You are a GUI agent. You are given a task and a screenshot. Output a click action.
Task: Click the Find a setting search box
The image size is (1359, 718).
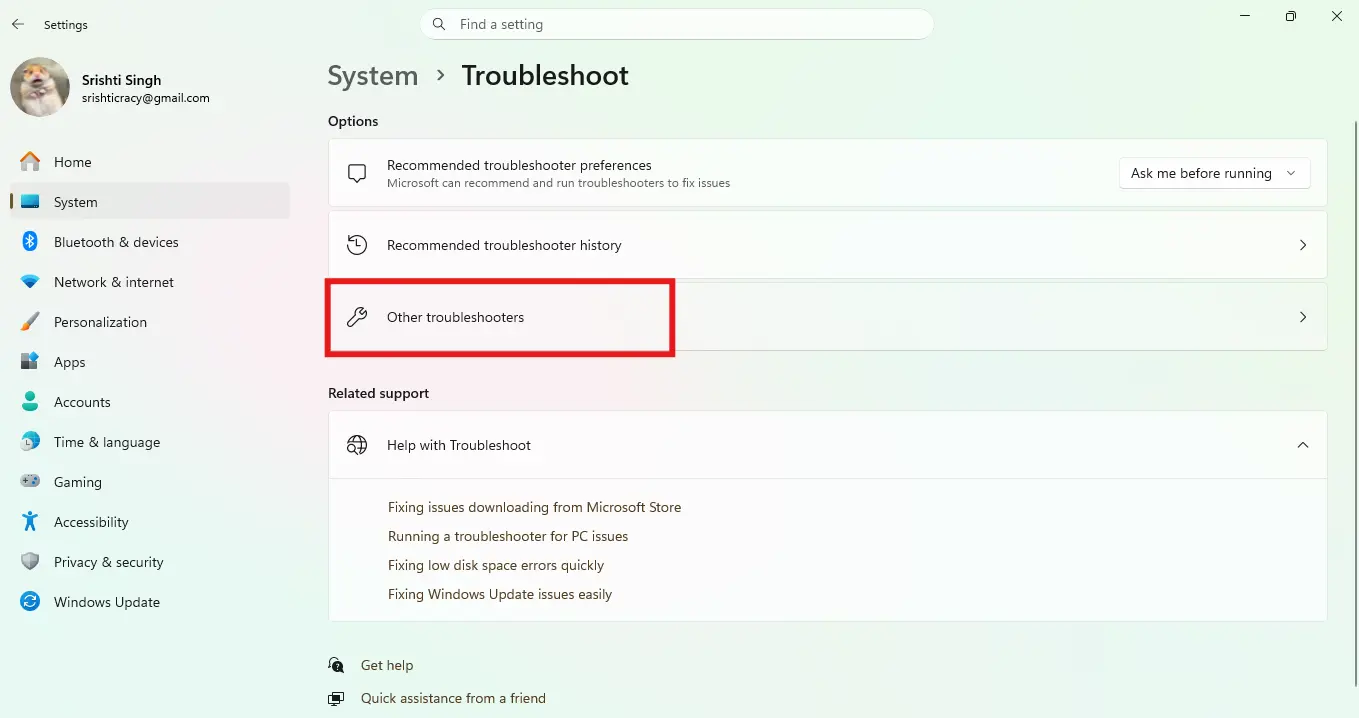[x=677, y=24]
